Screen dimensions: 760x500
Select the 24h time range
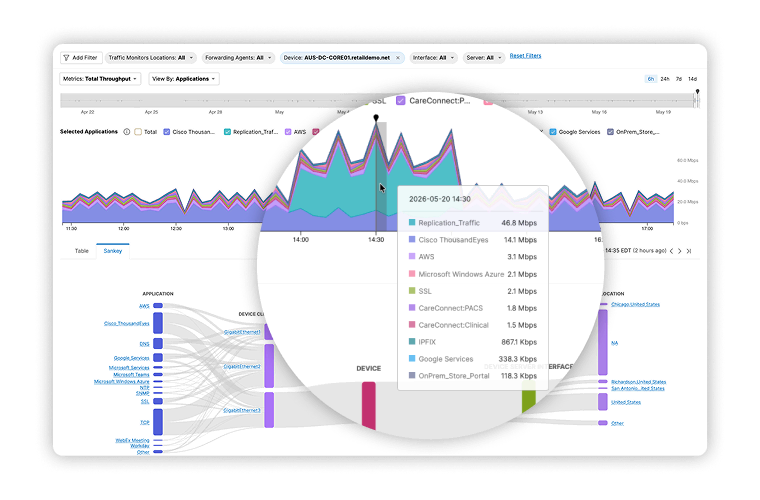tap(665, 79)
